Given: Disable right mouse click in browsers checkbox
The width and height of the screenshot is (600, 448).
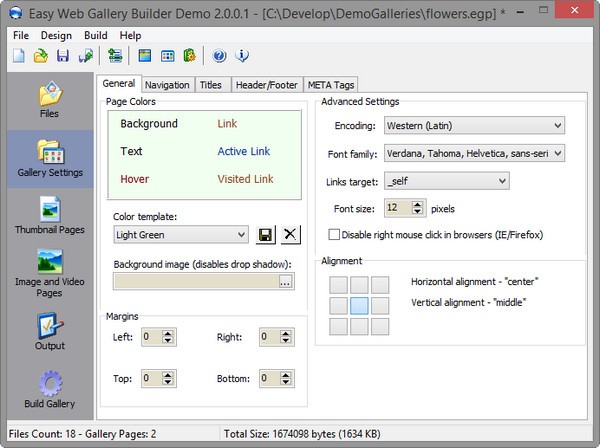Looking at the screenshot, I should coord(335,234).
